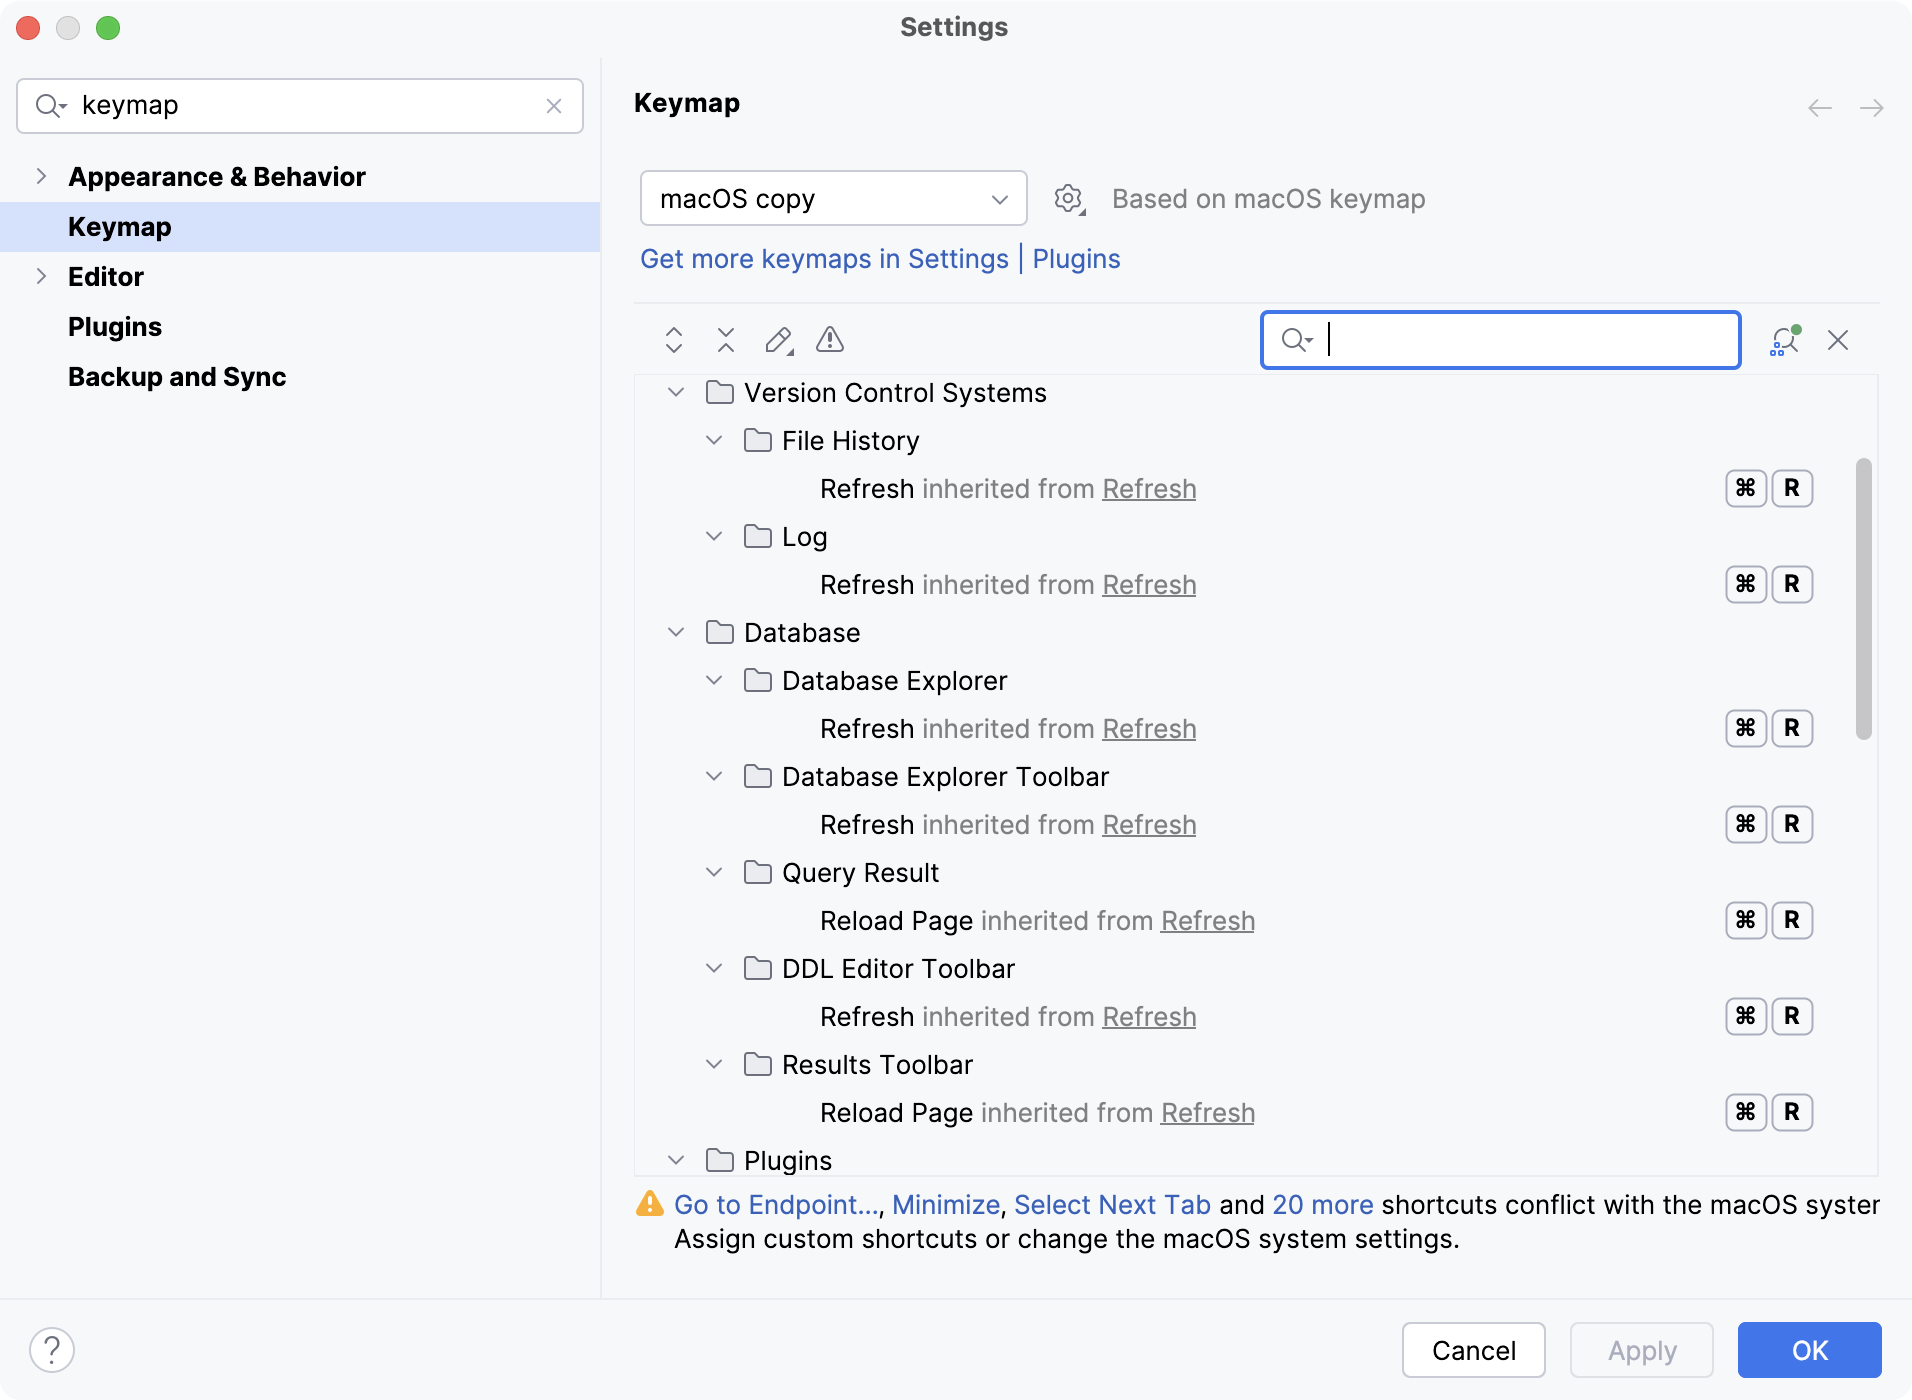Click the Find Actions by Shortcut icon
The width and height of the screenshot is (1912, 1400).
pyautogui.click(x=1784, y=340)
